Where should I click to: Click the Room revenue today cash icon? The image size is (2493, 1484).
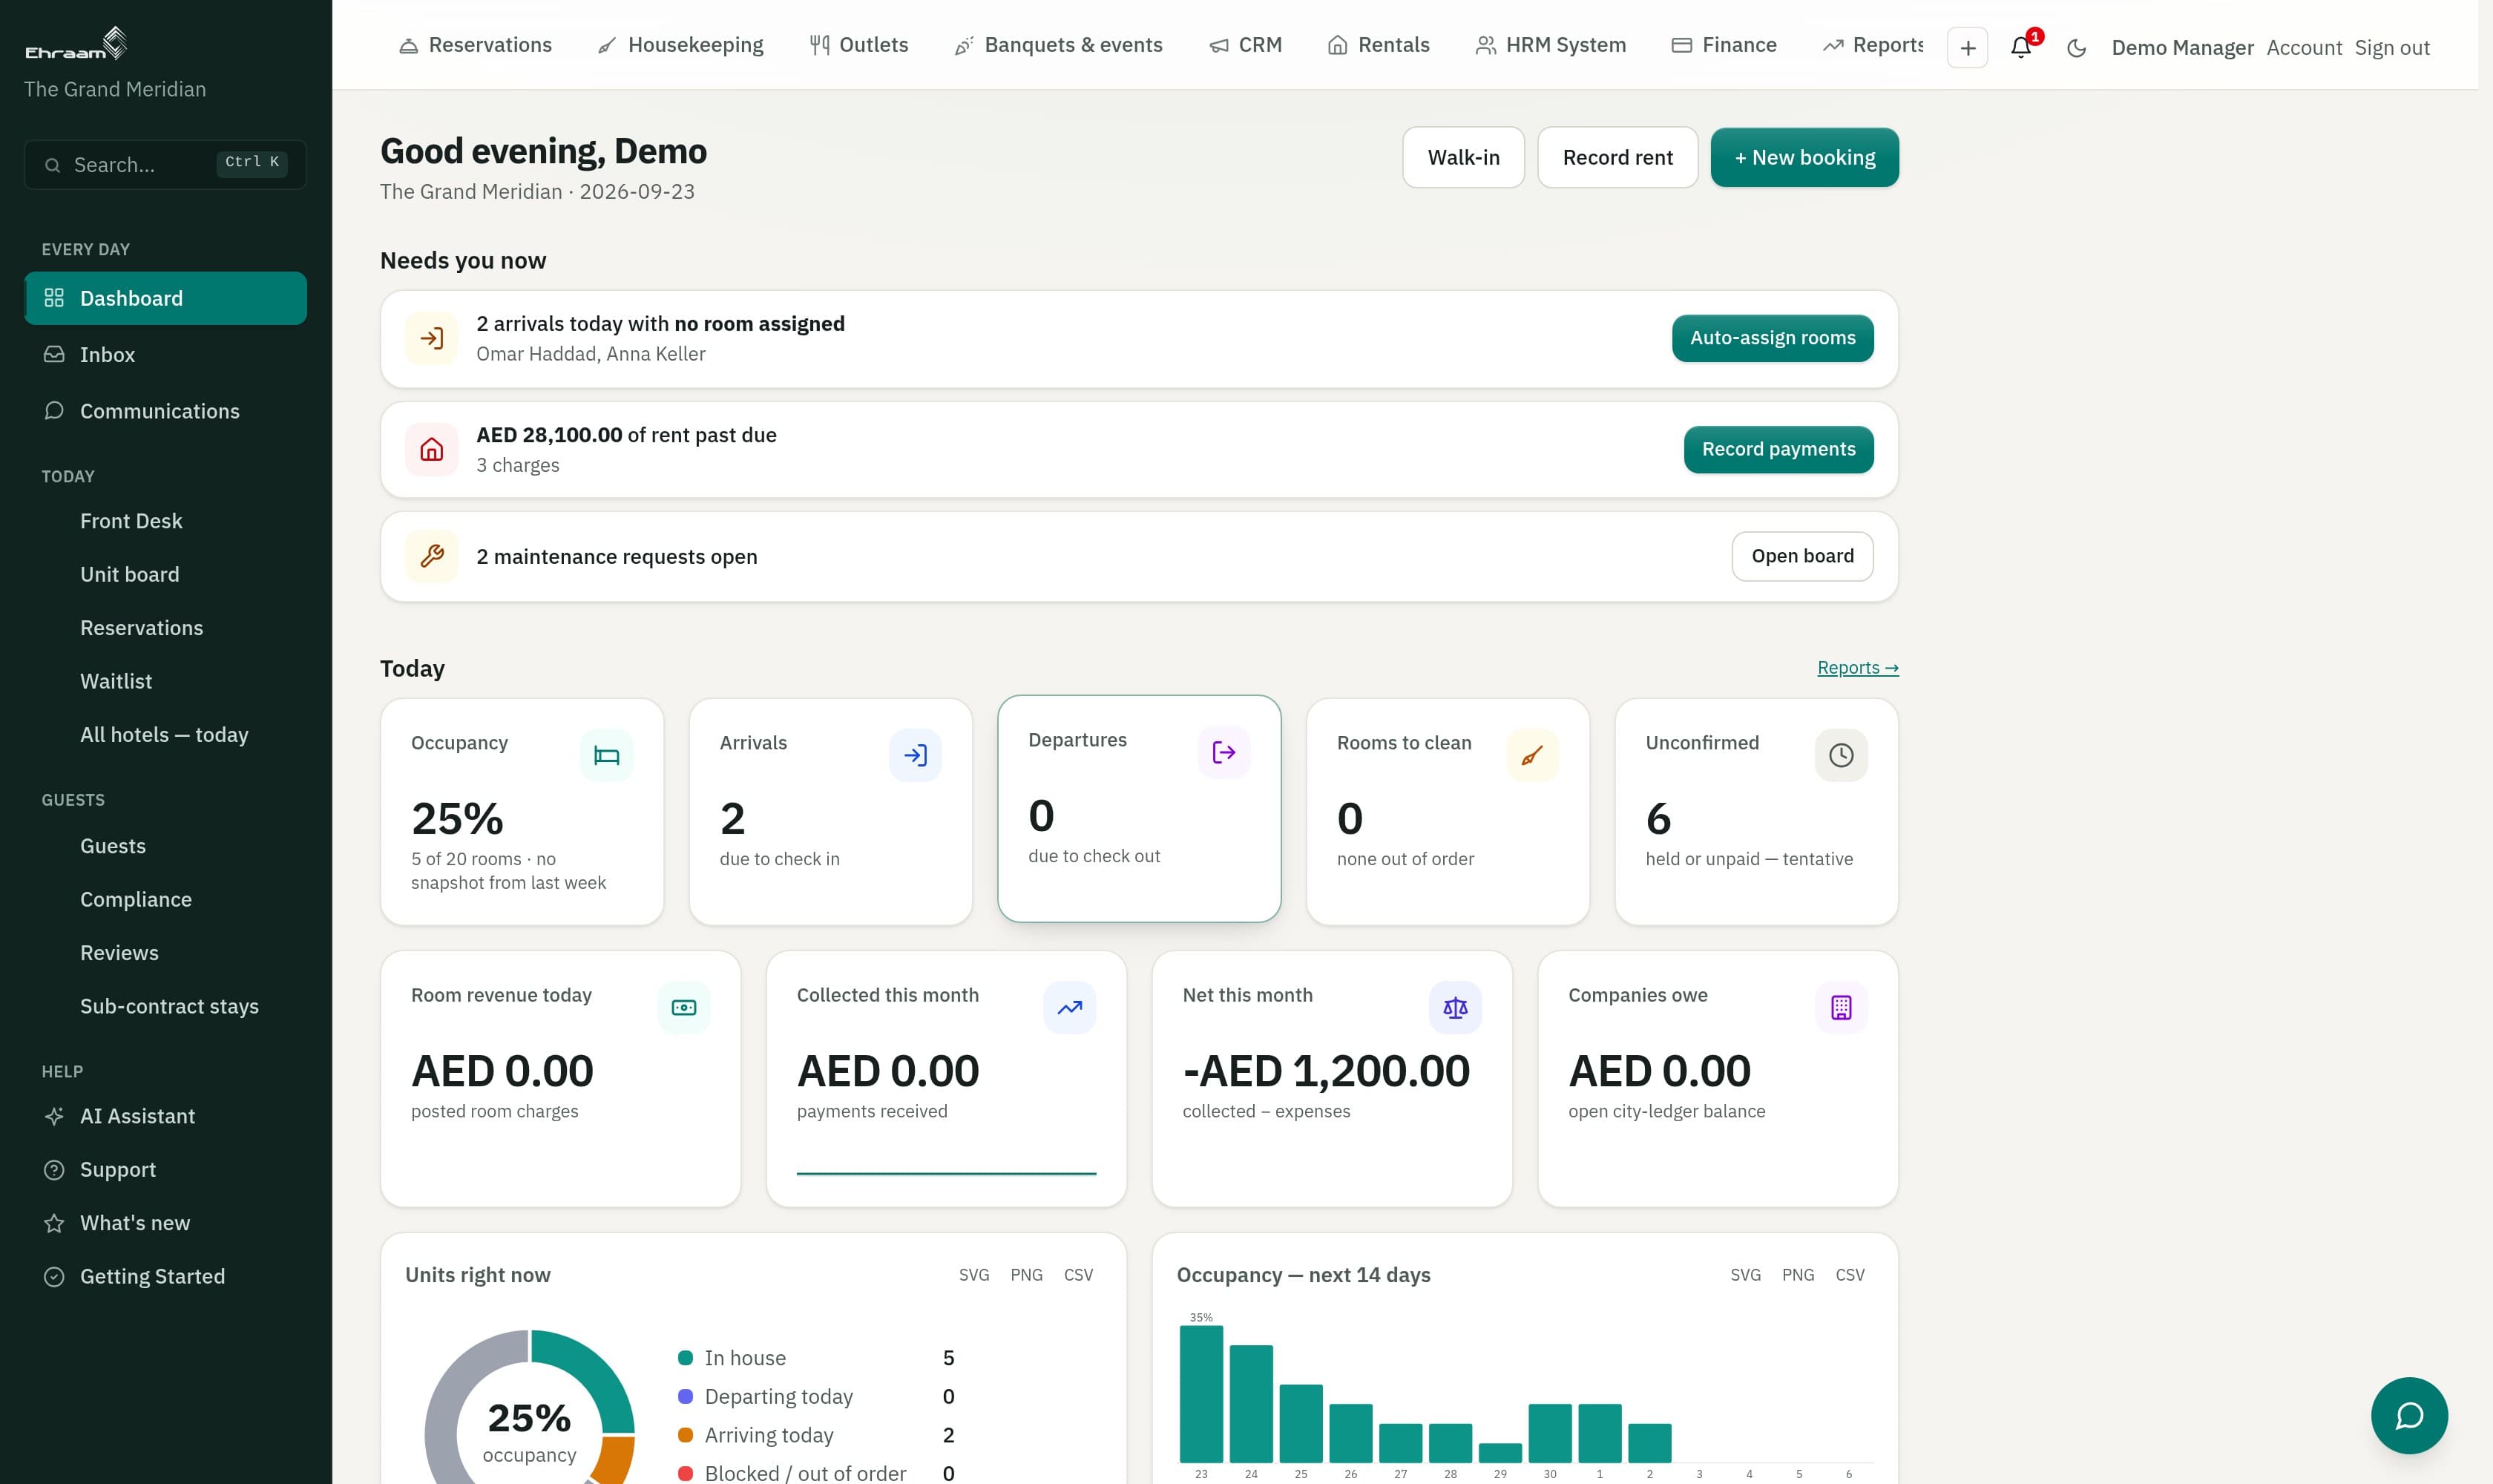[x=684, y=1007]
